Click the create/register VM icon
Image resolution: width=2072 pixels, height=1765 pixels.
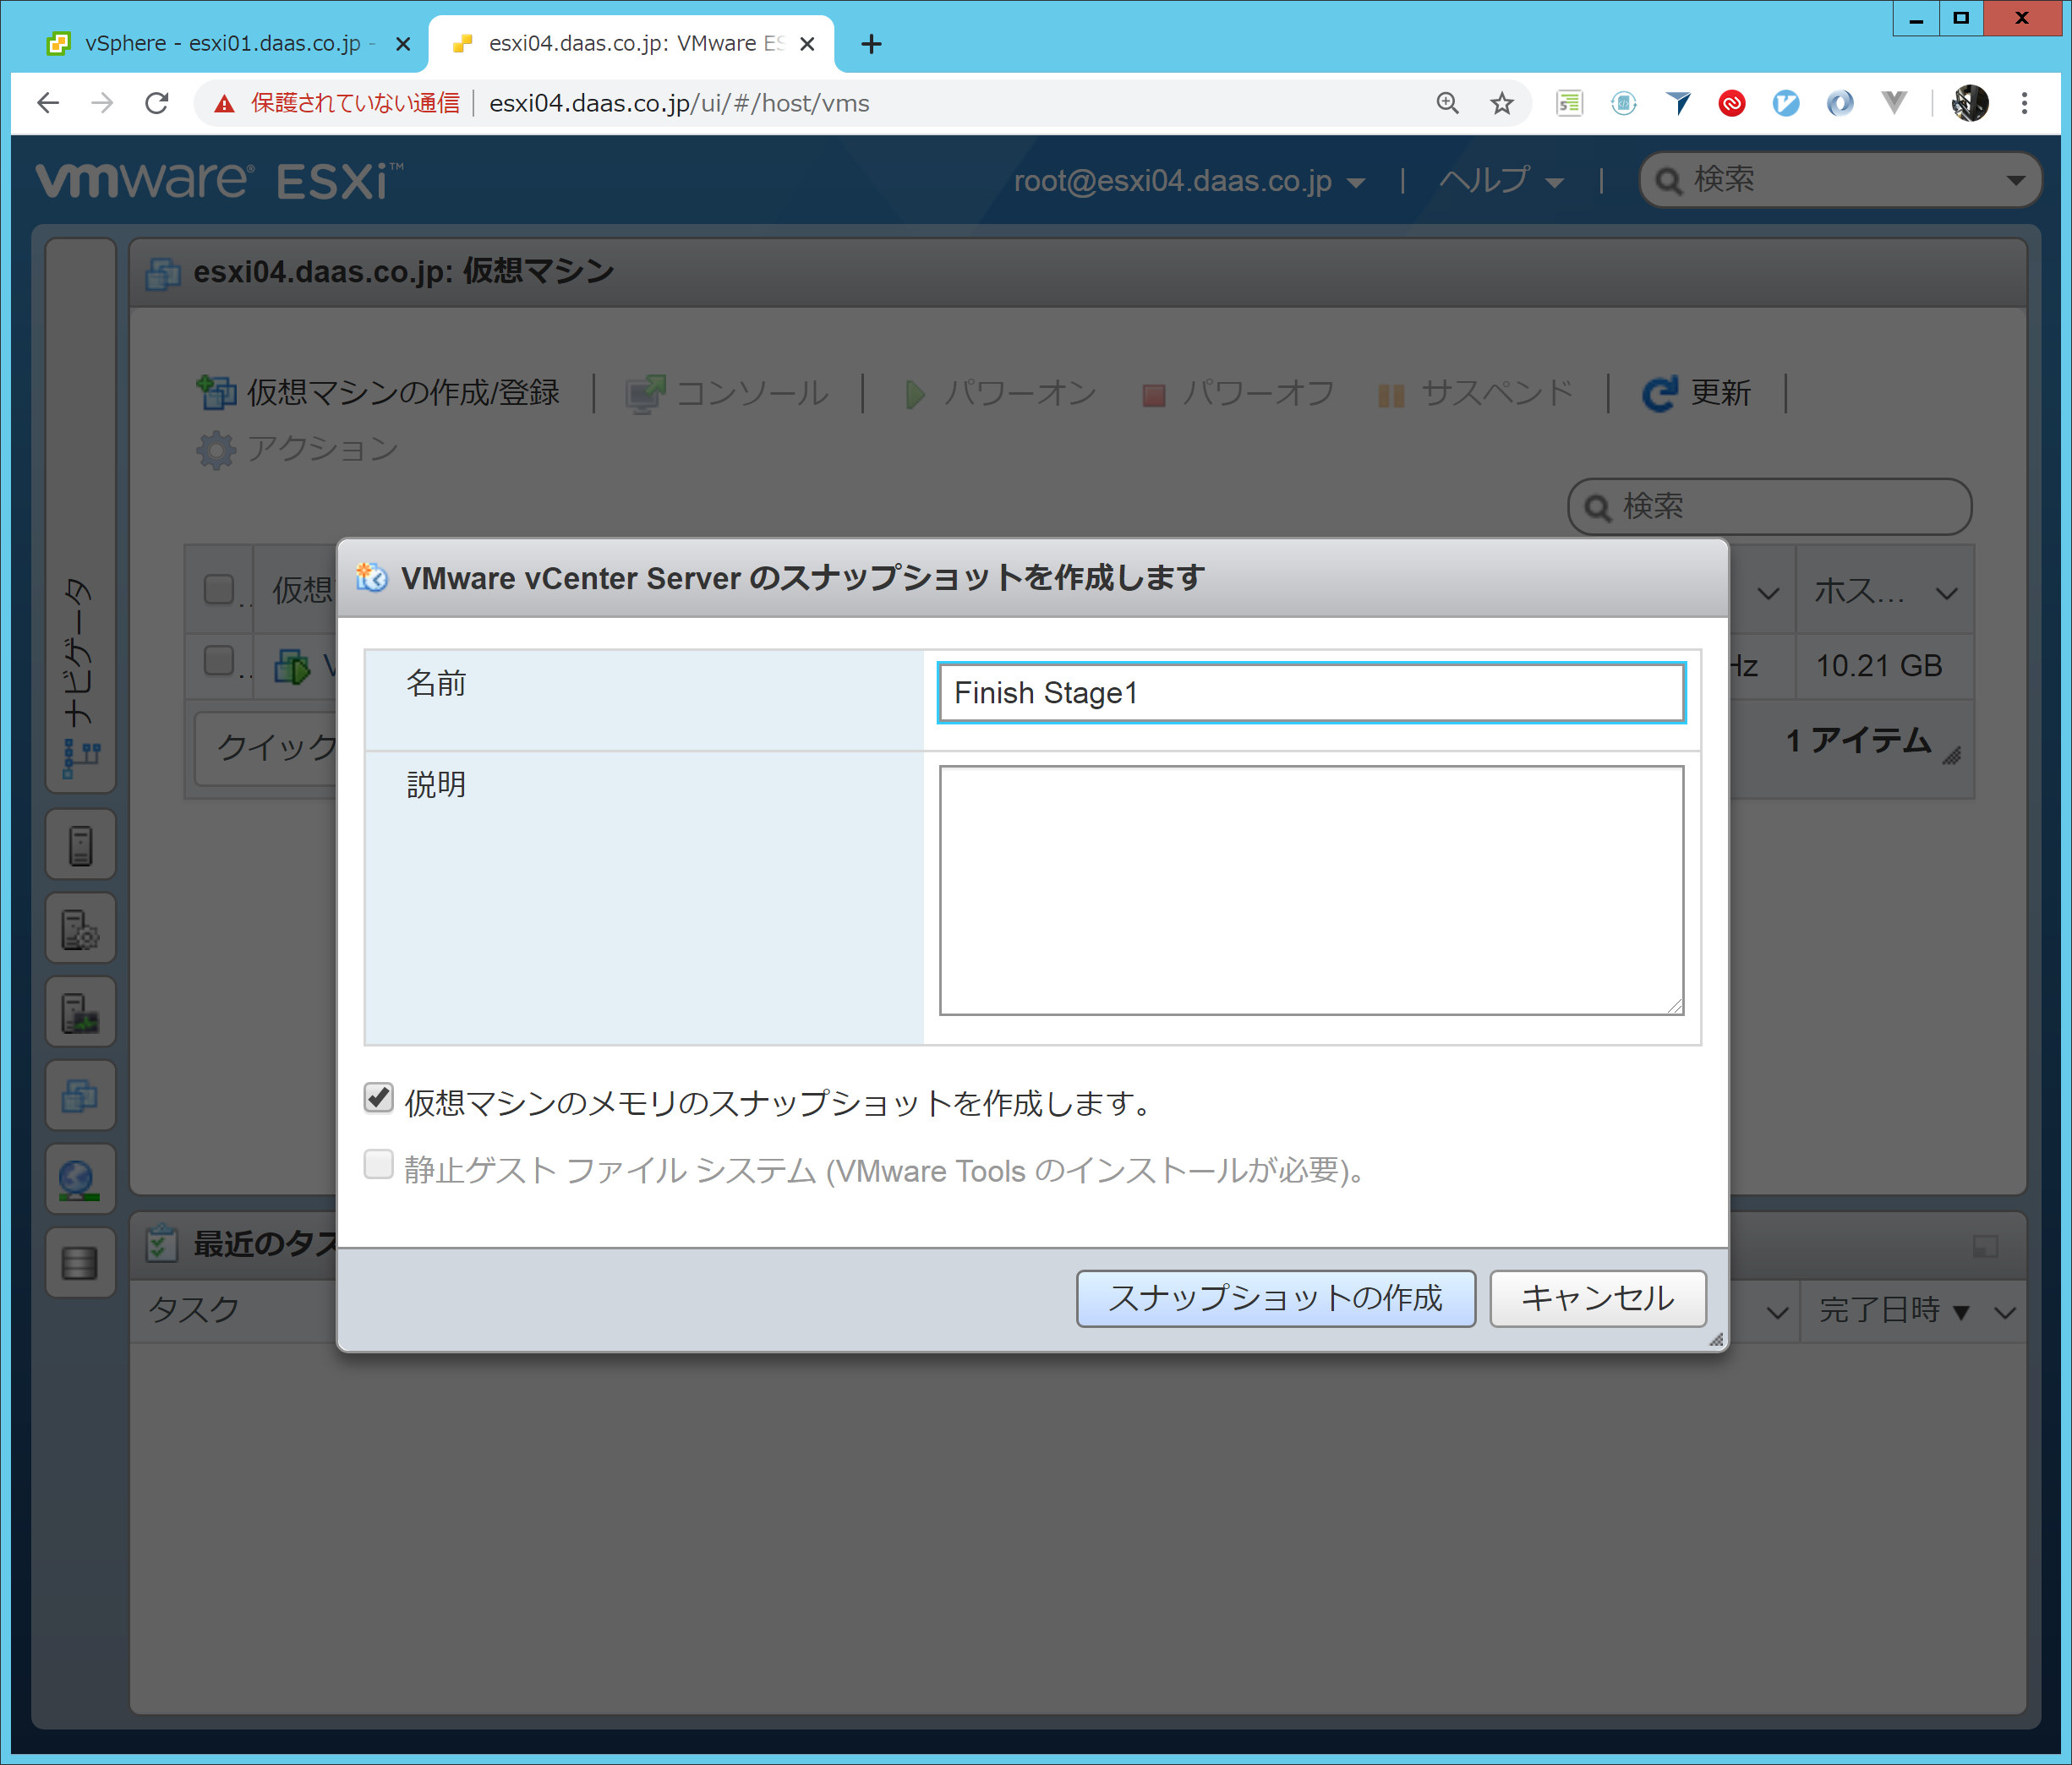(x=216, y=392)
